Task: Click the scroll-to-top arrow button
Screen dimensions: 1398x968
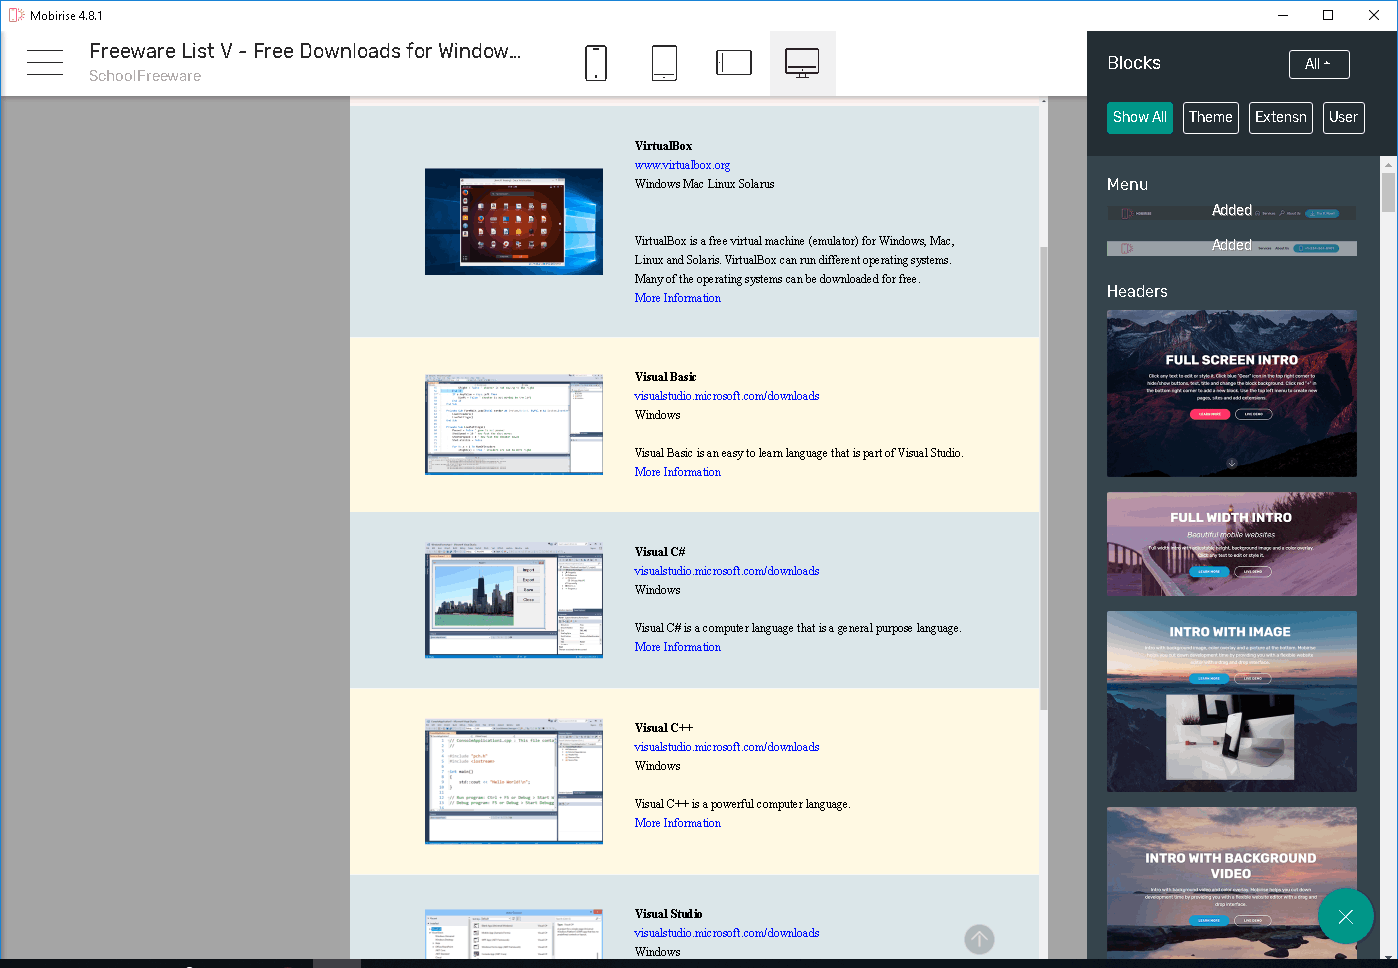Action: [979, 939]
